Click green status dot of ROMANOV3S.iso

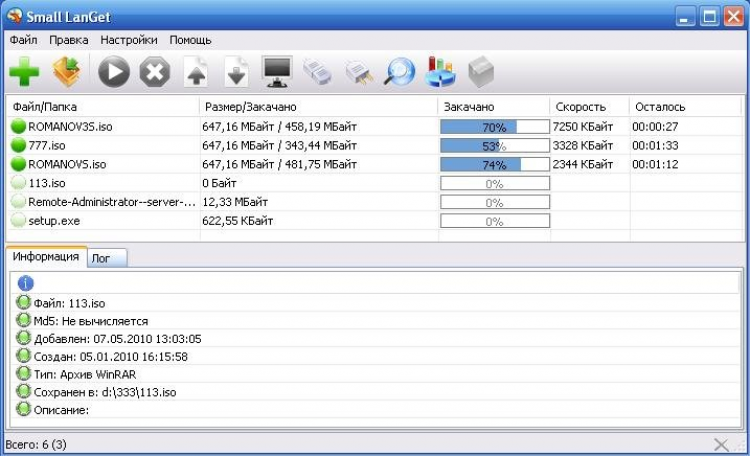18,126
